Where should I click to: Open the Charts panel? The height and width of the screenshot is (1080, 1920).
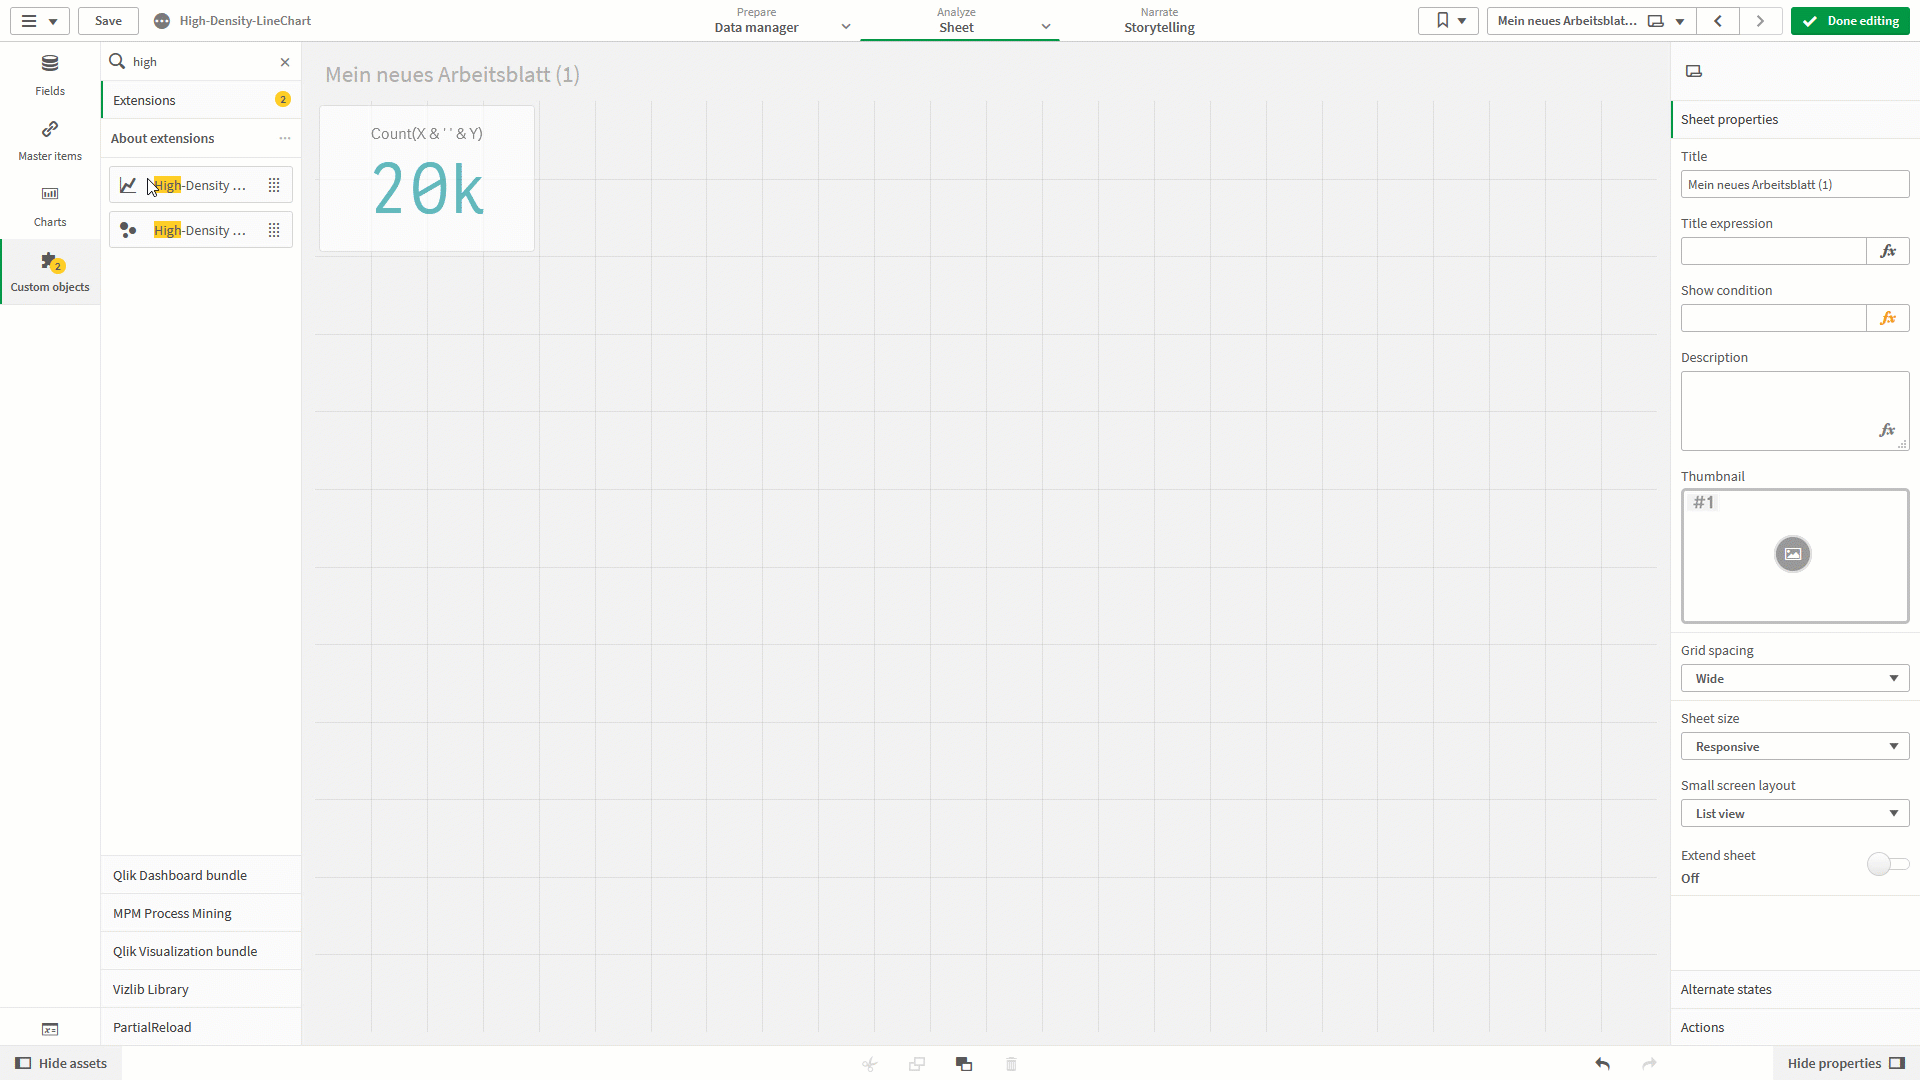point(49,205)
